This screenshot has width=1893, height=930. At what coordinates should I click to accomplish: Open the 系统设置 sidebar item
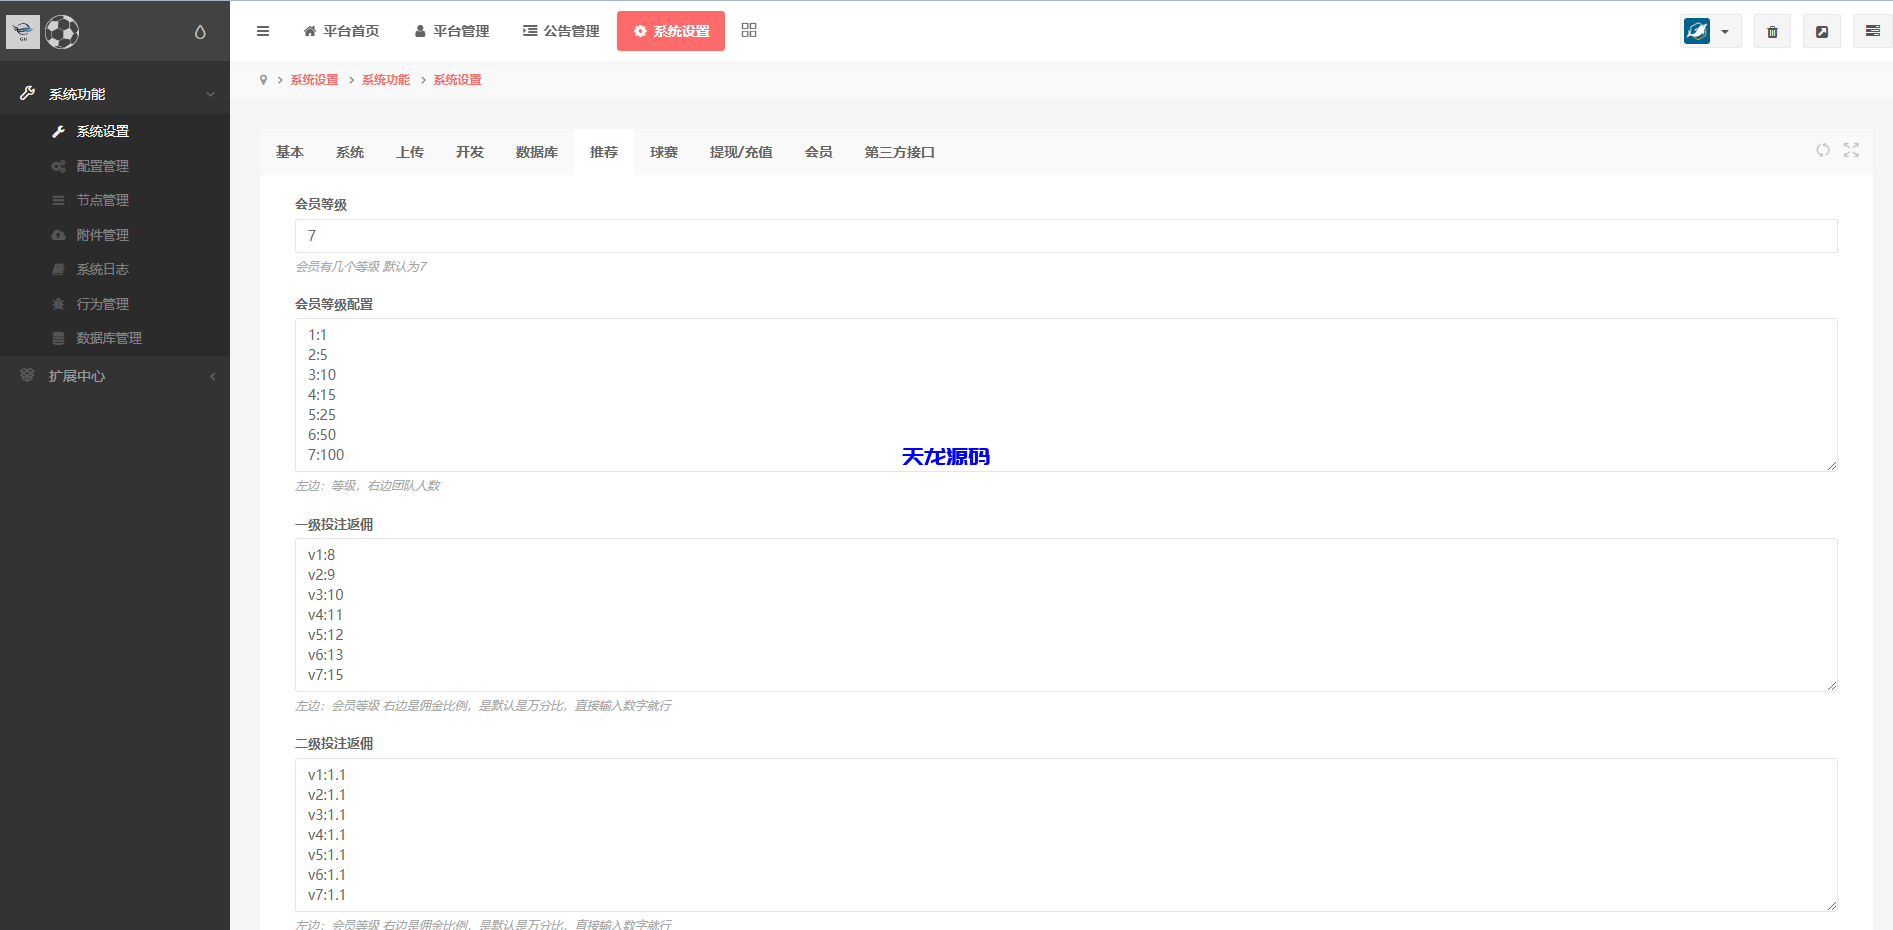103,131
